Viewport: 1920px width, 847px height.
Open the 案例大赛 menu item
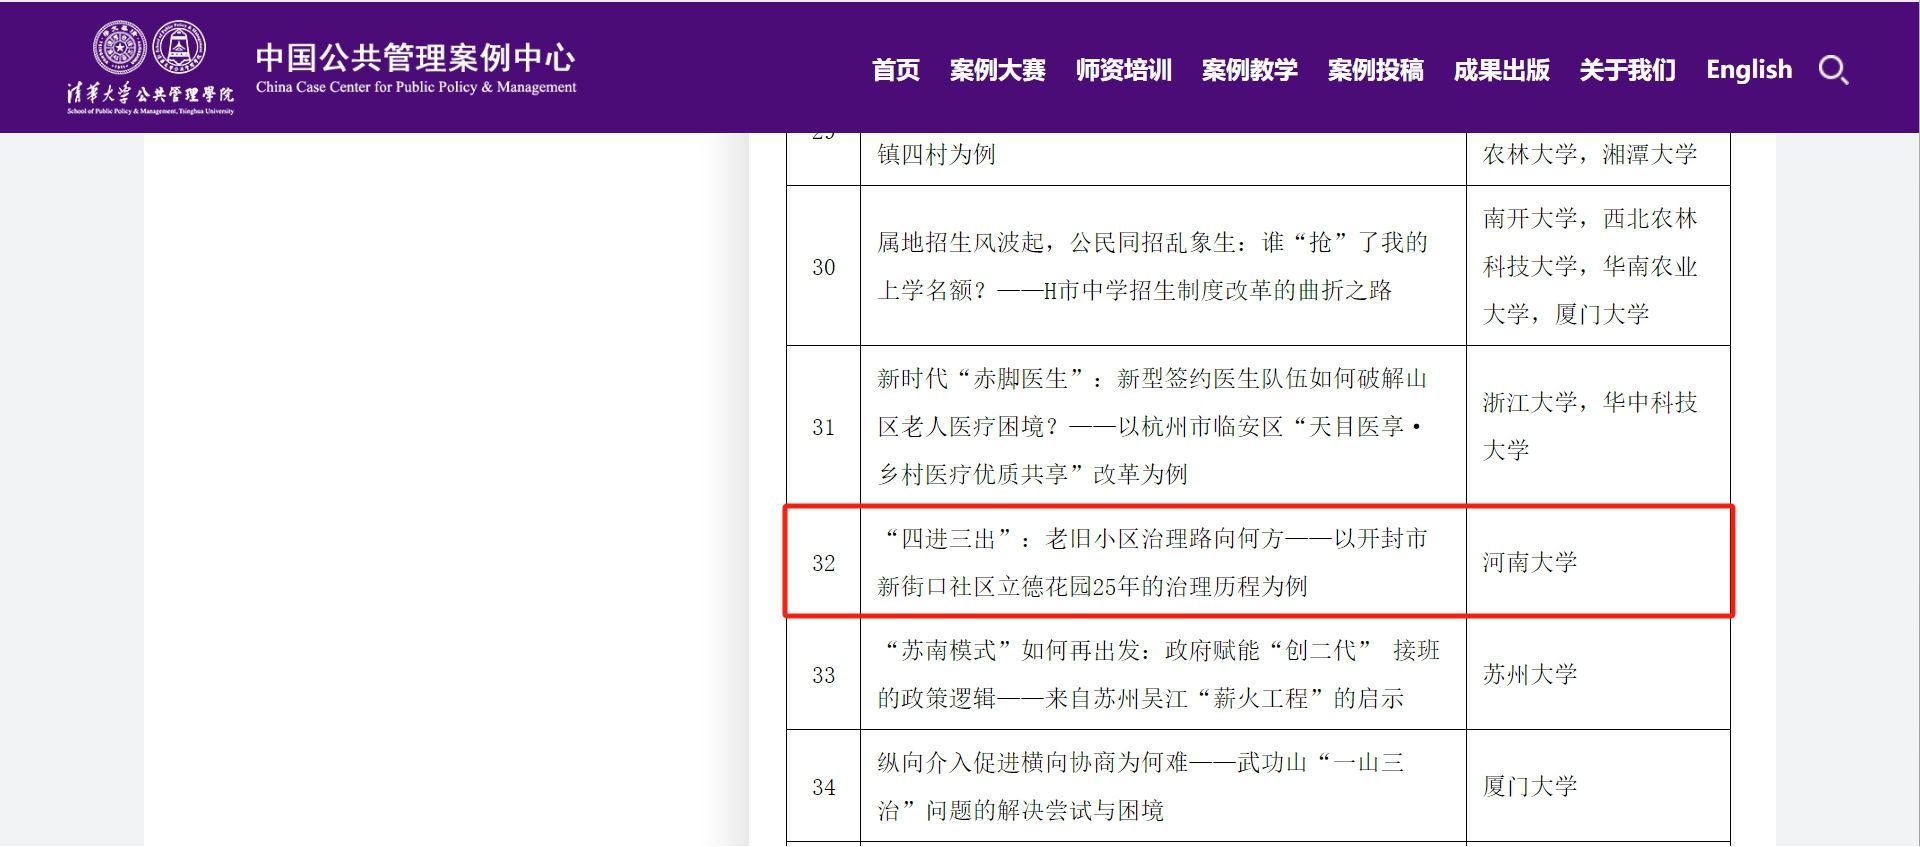pyautogui.click(x=997, y=70)
